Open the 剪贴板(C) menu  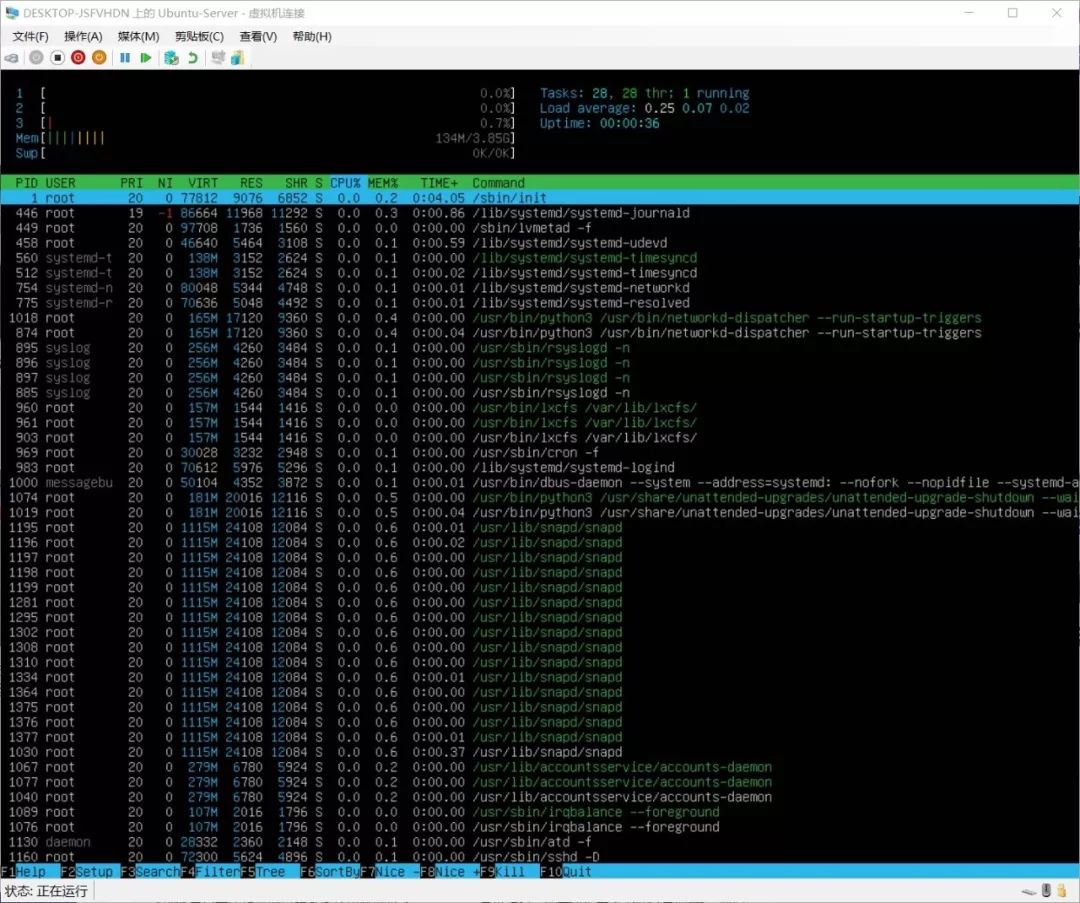(199, 37)
